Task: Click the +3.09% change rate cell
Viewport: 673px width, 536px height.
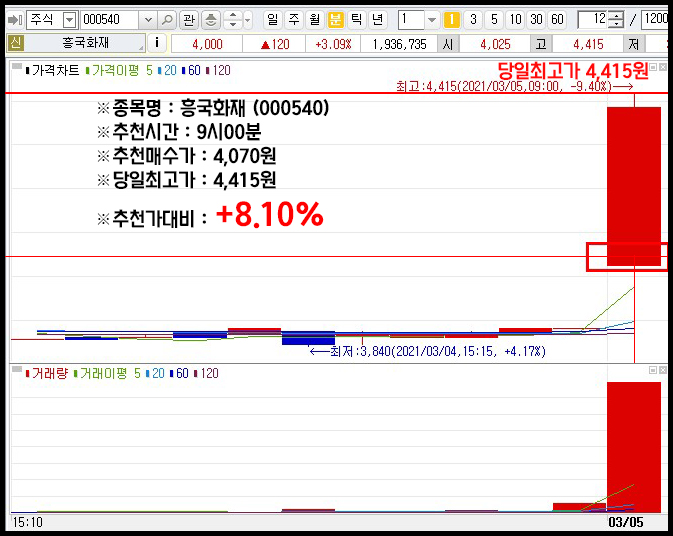Action: [333, 44]
